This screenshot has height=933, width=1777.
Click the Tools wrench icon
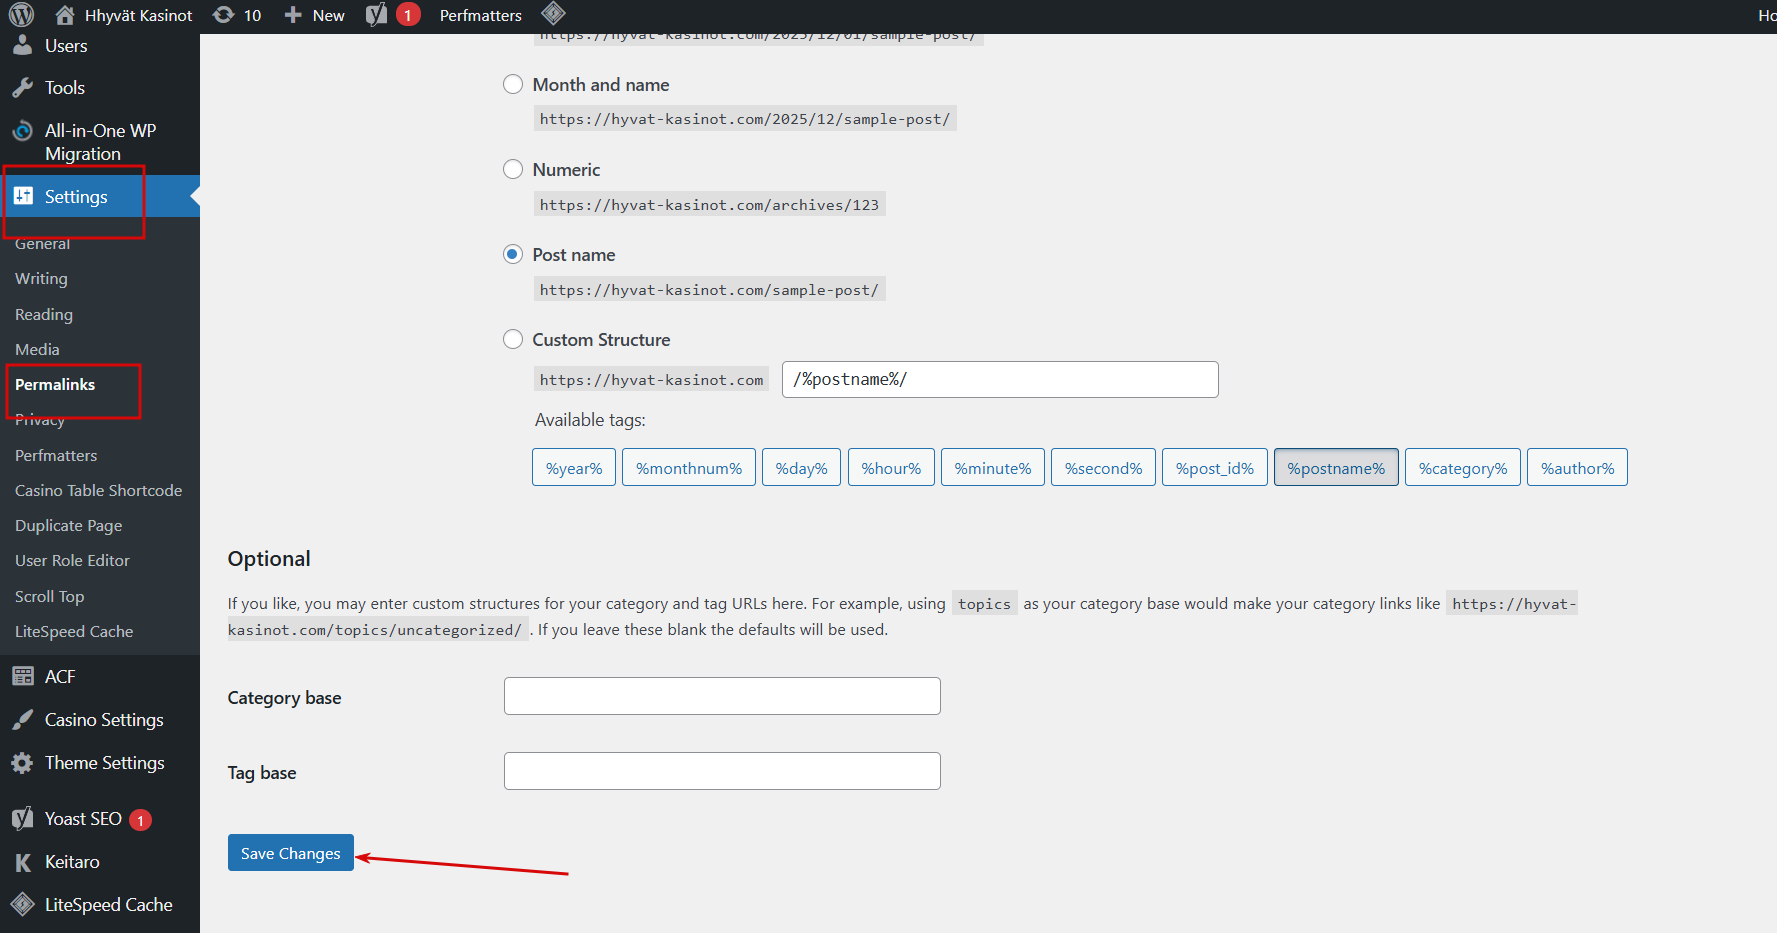click(x=22, y=88)
